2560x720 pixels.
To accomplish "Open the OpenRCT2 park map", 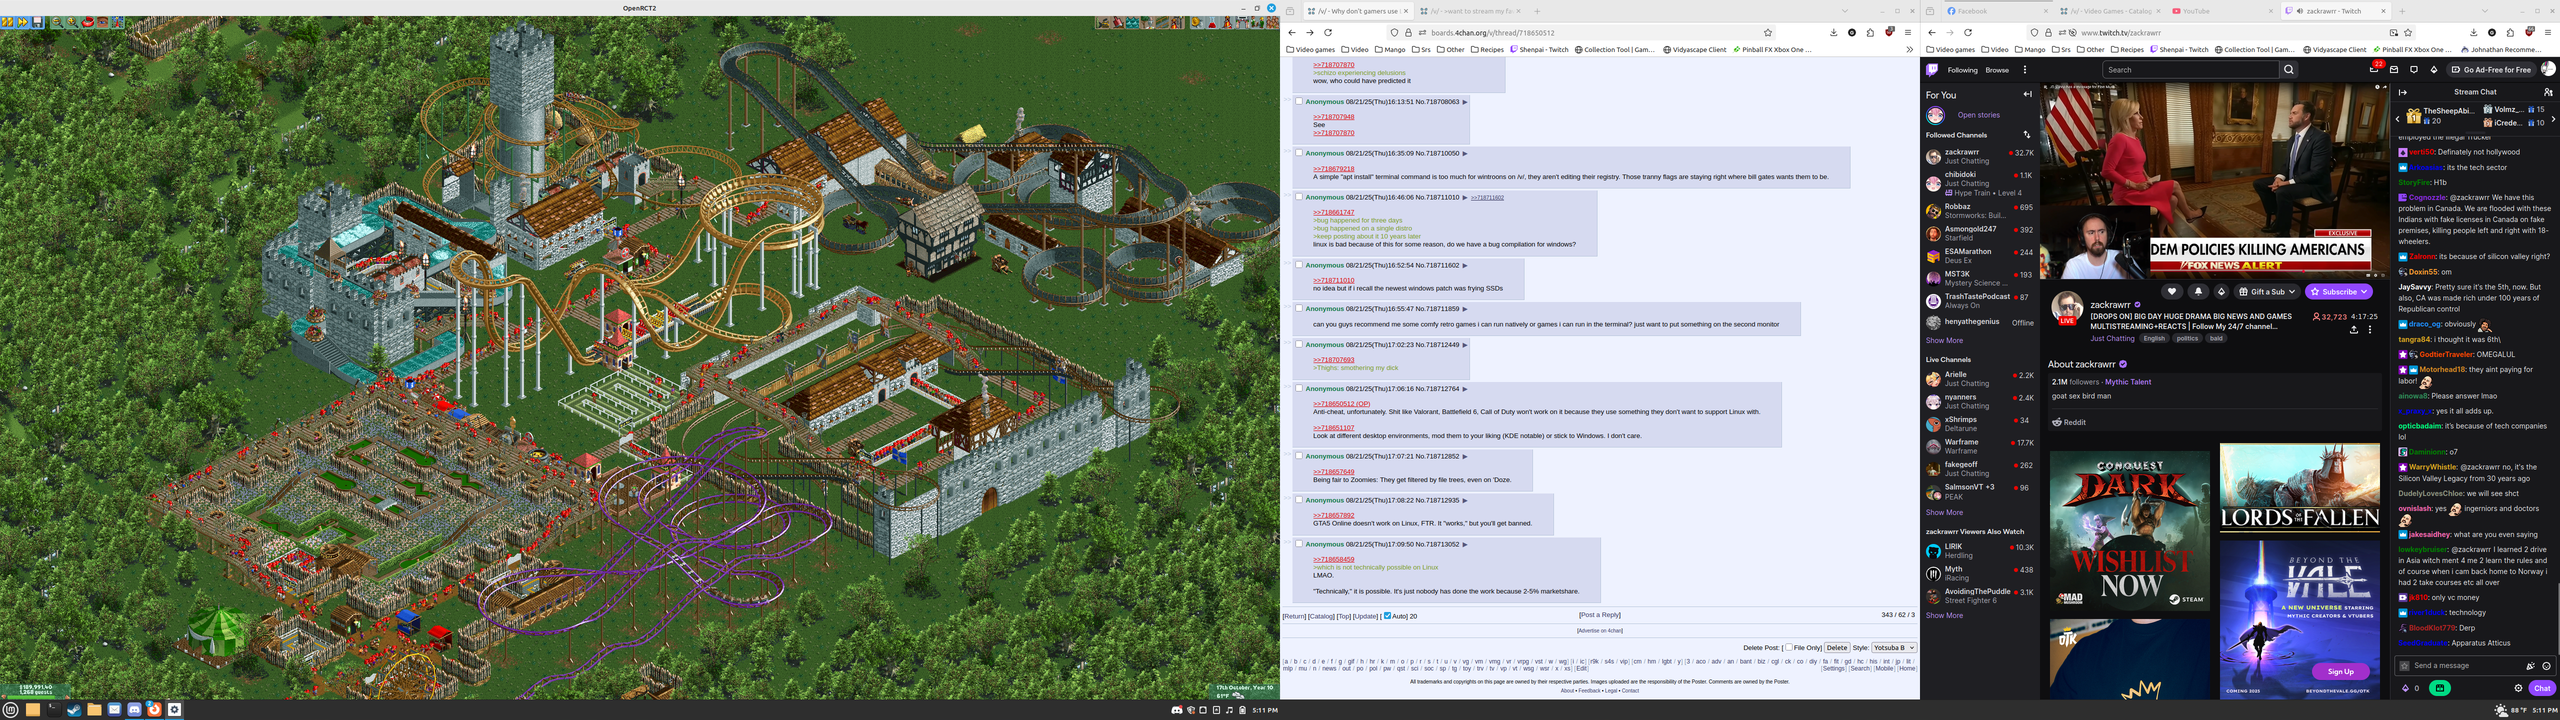I will tap(117, 22).
